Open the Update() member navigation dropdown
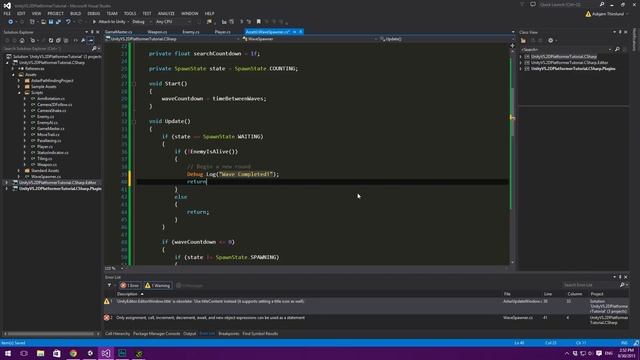The width and height of the screenshot is (640, 360). pos(446,39)
